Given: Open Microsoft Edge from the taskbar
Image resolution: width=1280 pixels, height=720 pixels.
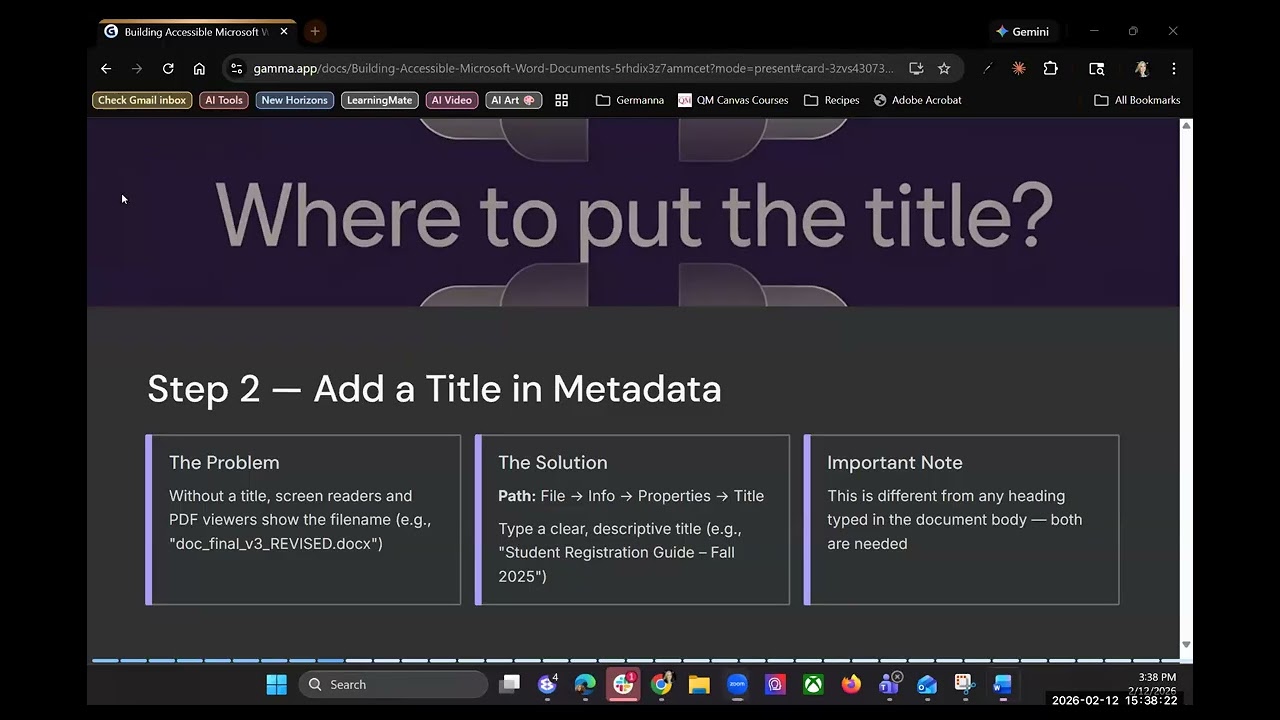Looking at the screenshot, I should point(585,685).
